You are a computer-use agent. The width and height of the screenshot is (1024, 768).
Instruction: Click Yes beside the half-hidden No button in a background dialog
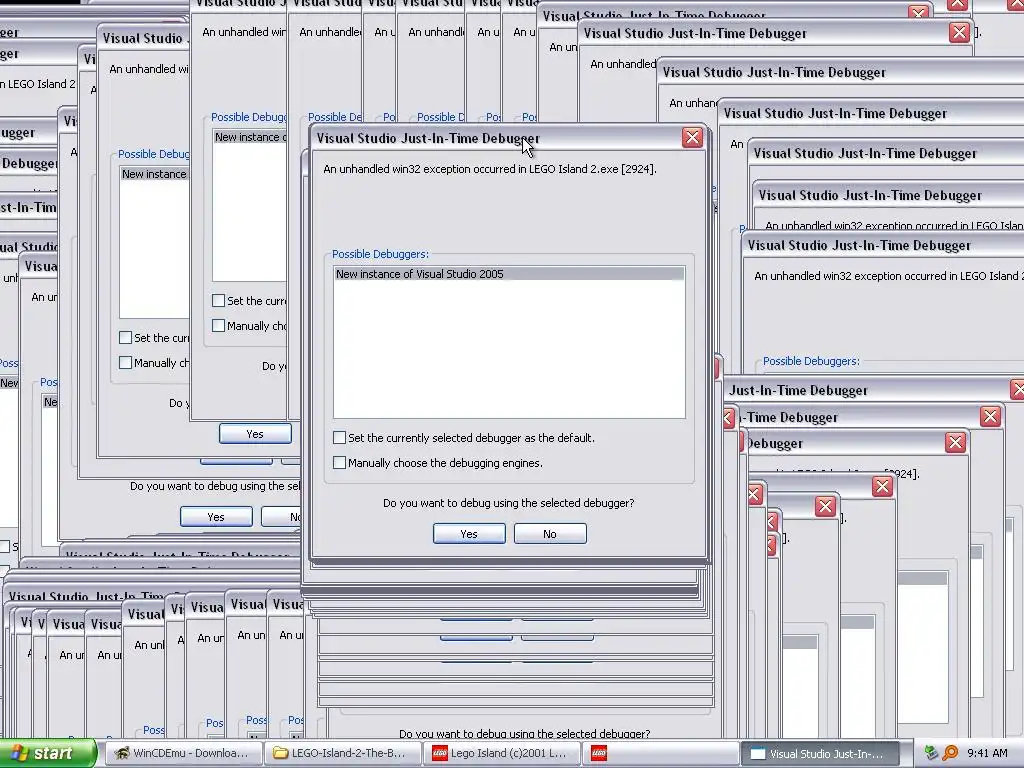(x=216, y=517)
